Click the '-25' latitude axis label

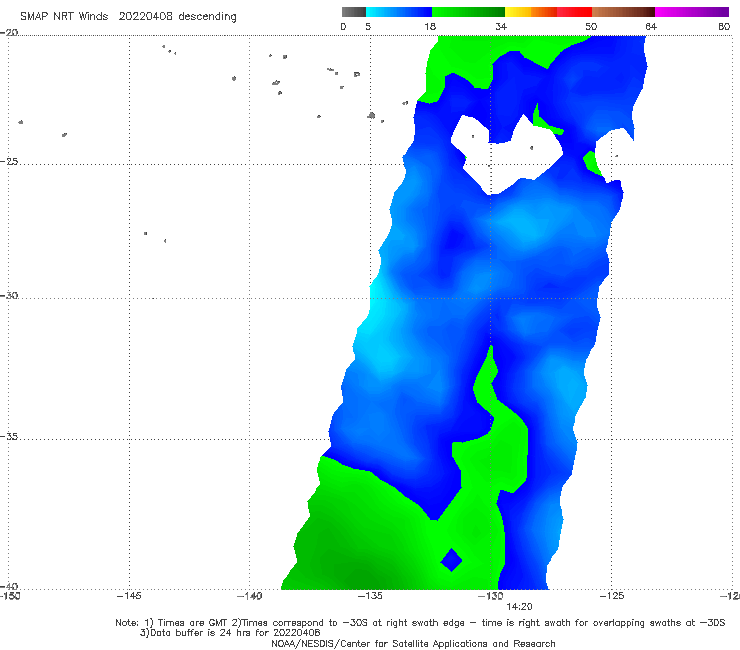pyautogui.click(x=9, y=161)
